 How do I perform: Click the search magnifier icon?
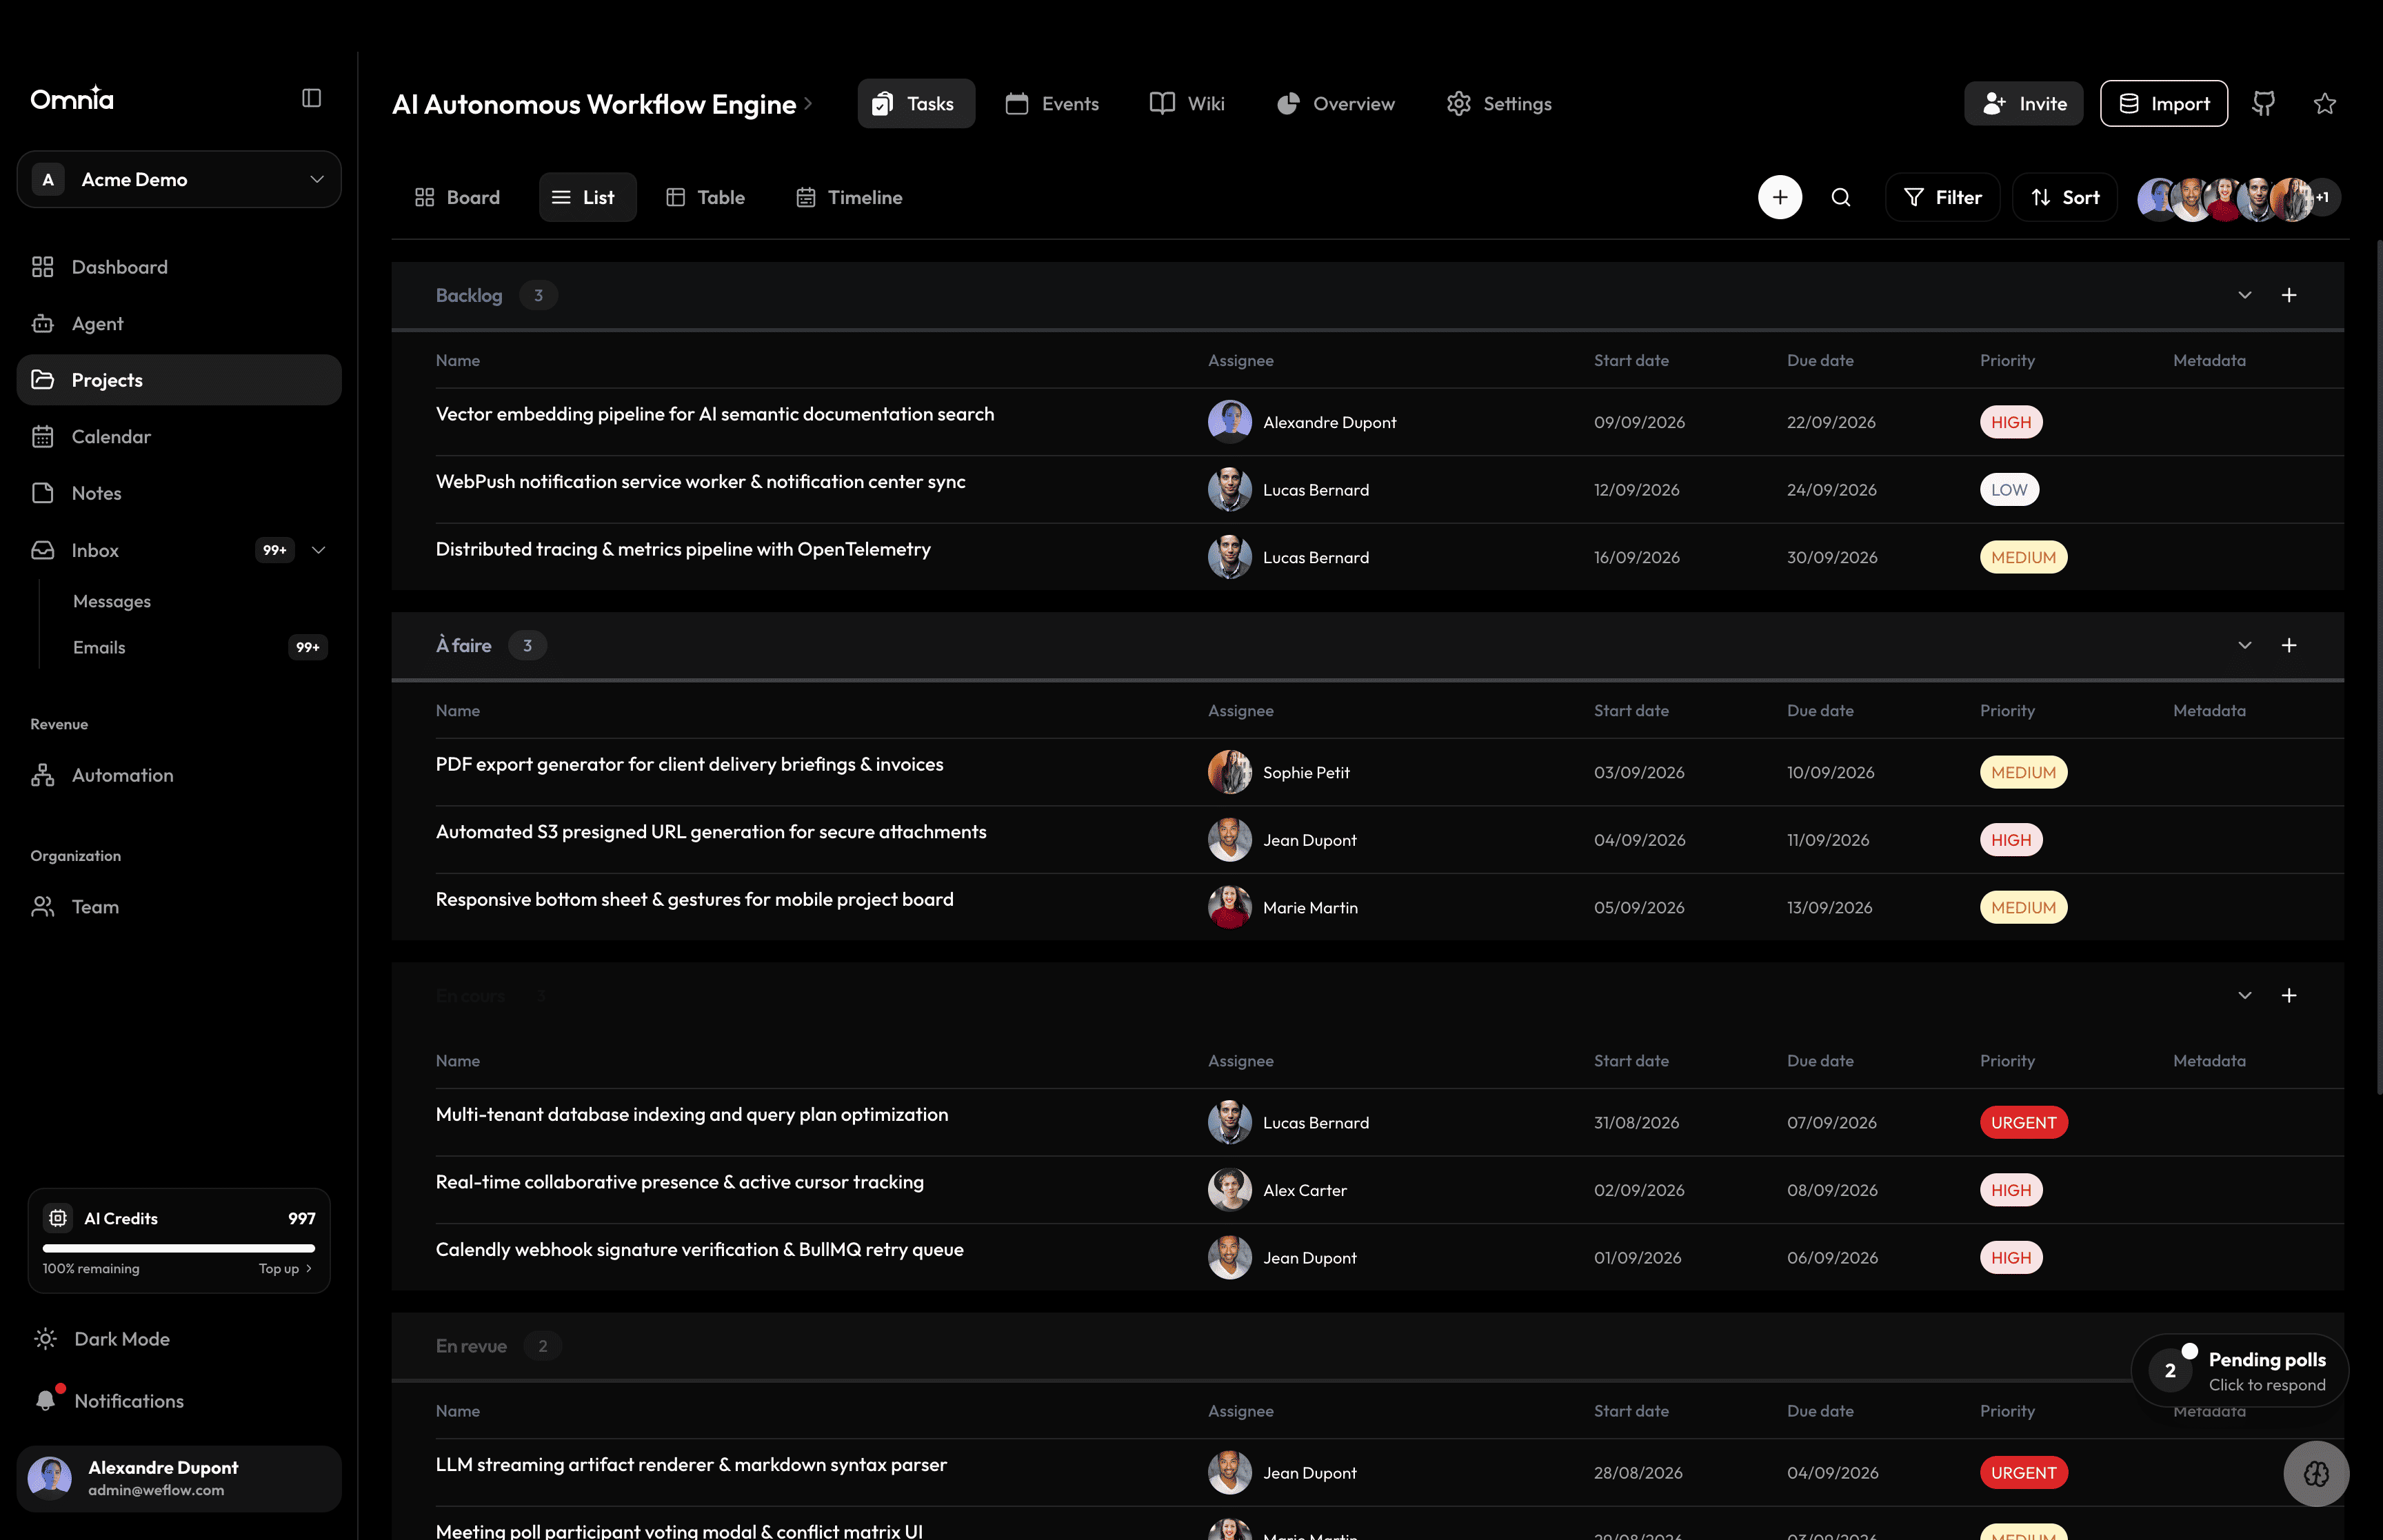(1840, 197)
